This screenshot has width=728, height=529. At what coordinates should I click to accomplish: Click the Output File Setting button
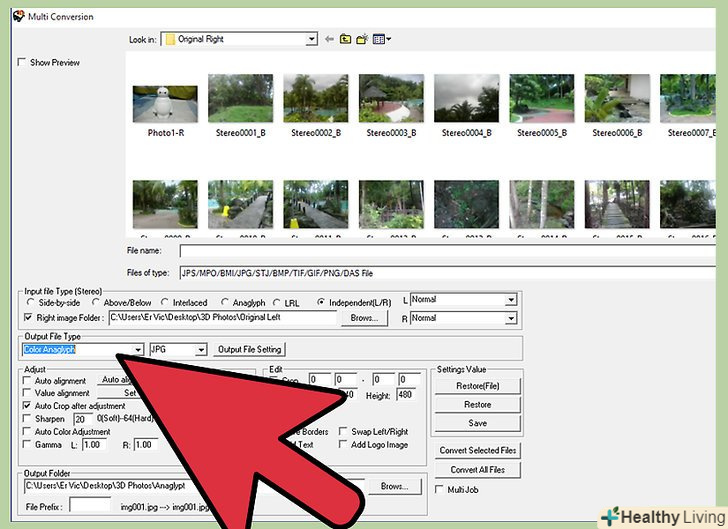[x=250, y=349]
